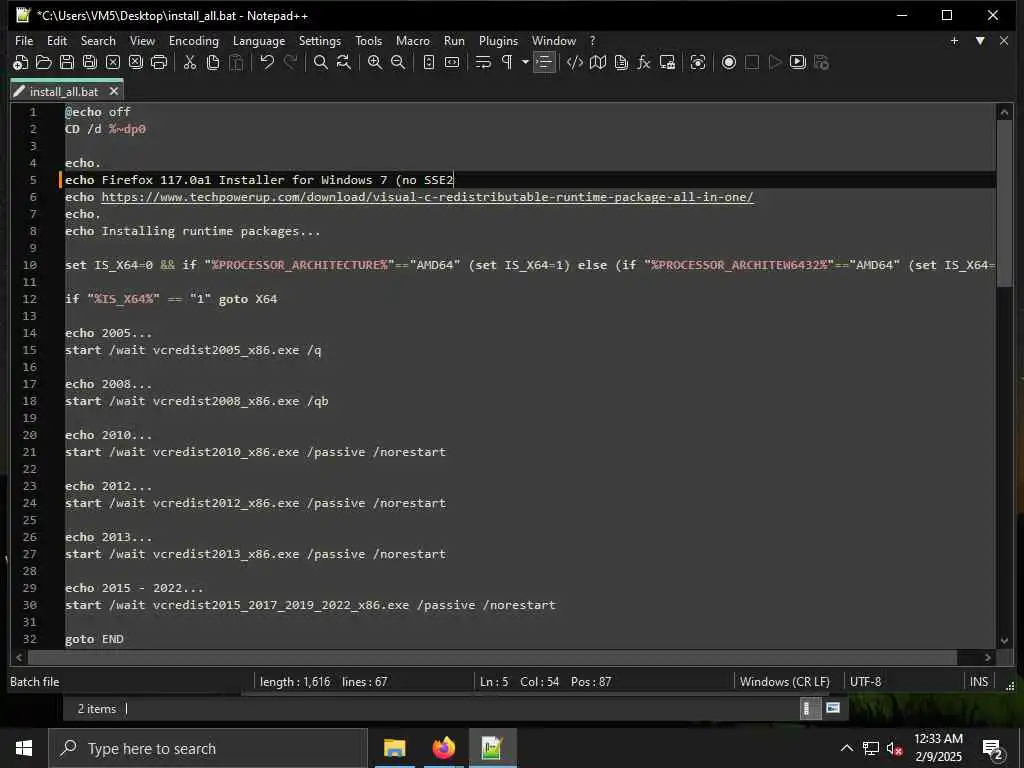Undo the last edit via toolbar arrow
The image size is (1024, 768).
[266, 63]
